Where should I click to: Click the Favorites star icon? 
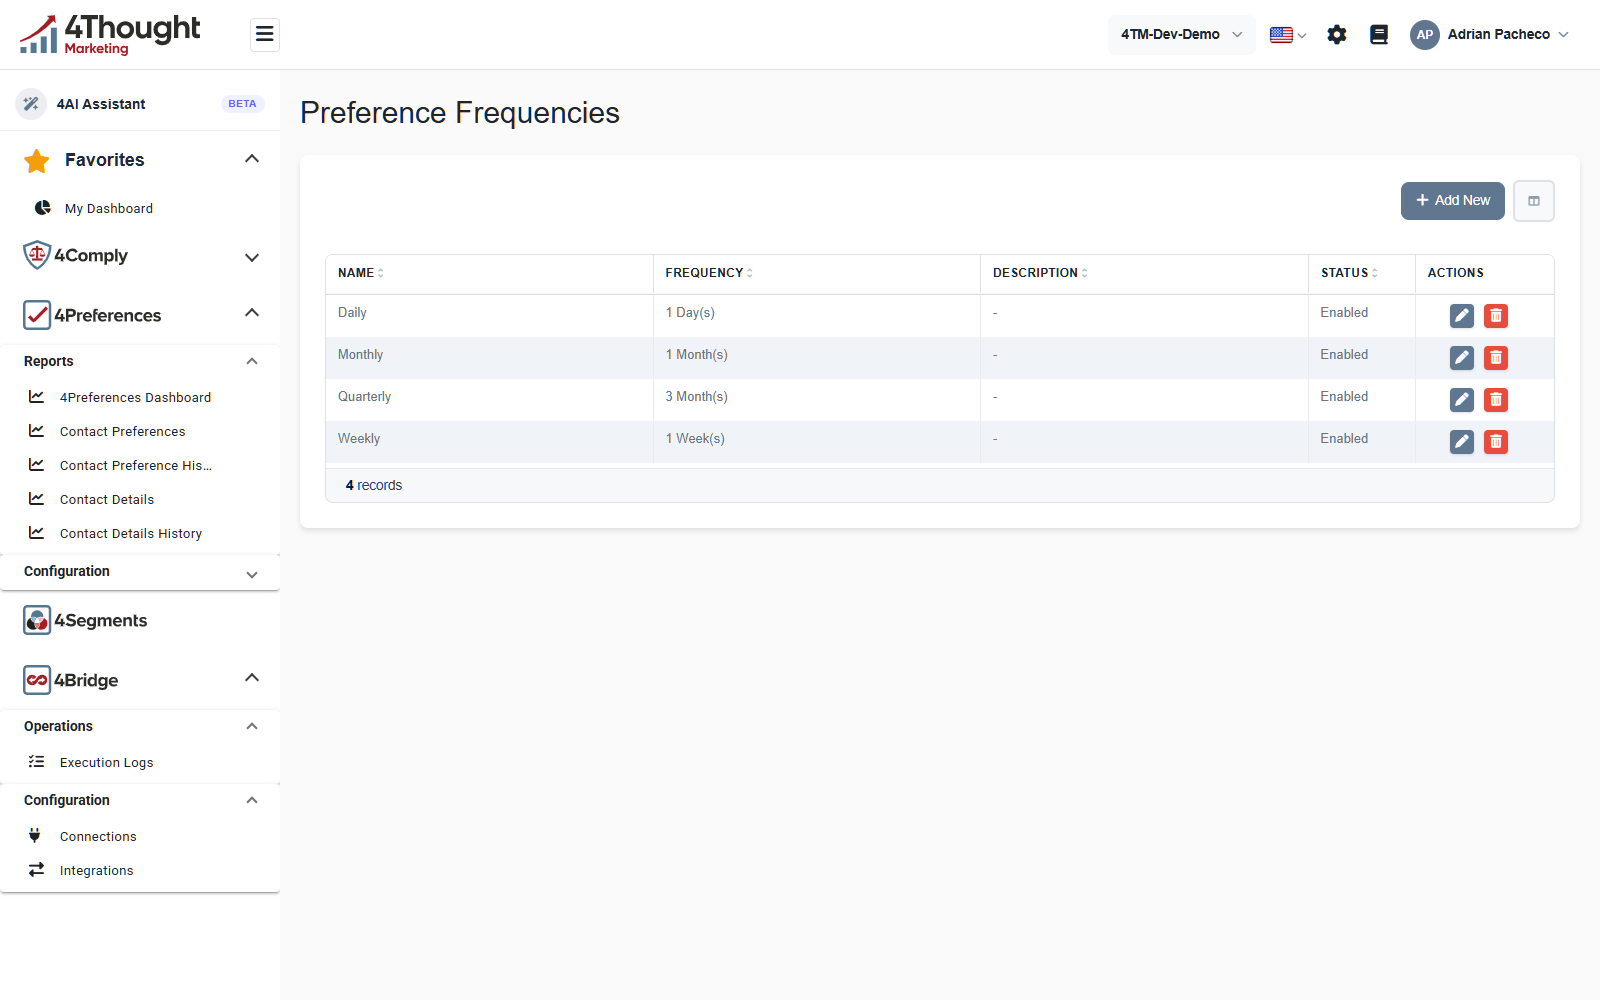(37, 160)
